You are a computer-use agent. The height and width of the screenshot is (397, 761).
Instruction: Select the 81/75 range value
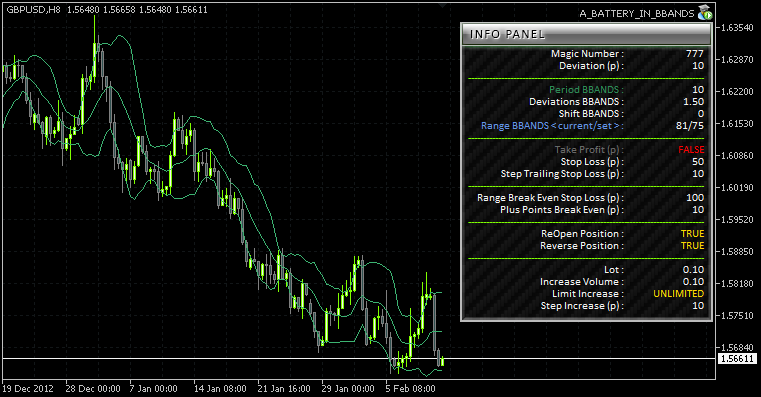click(690, 126)
